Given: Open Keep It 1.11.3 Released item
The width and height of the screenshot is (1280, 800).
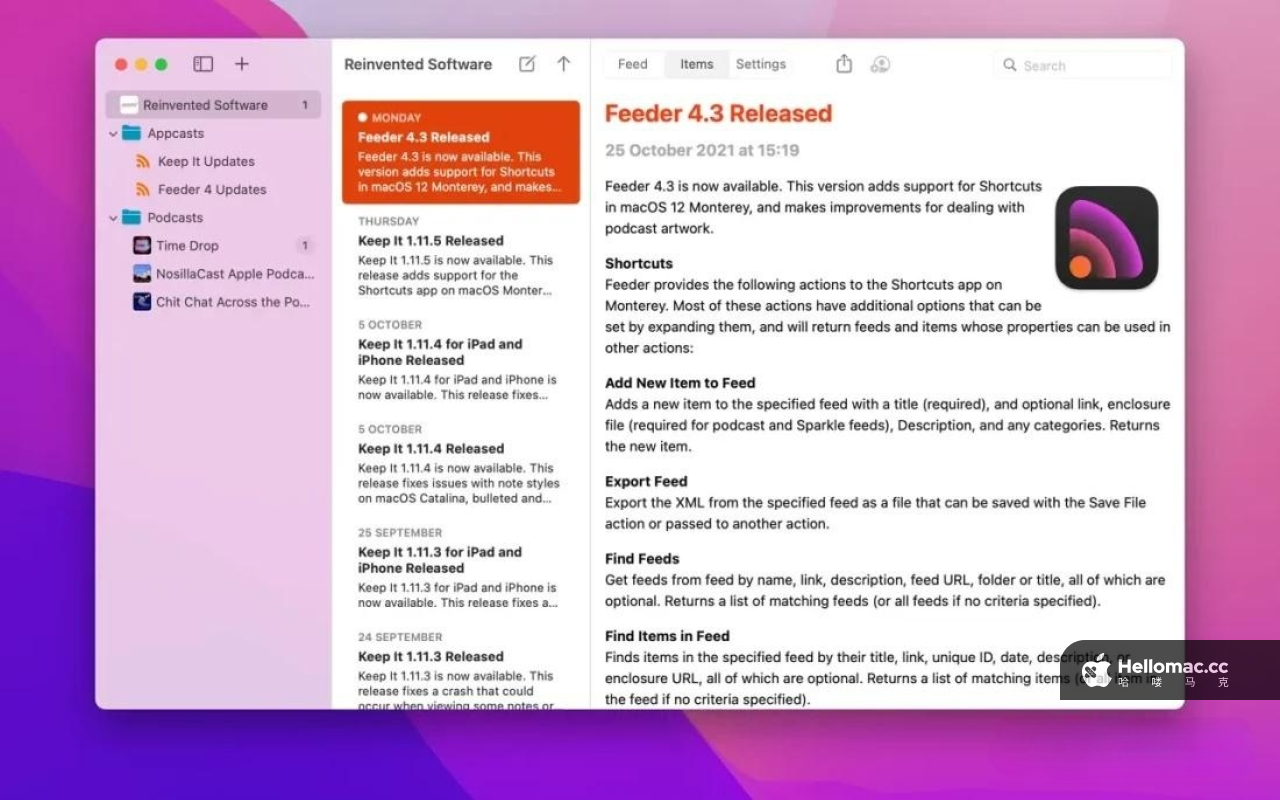Looking at the screenshot, I should (x=460, y=668).
